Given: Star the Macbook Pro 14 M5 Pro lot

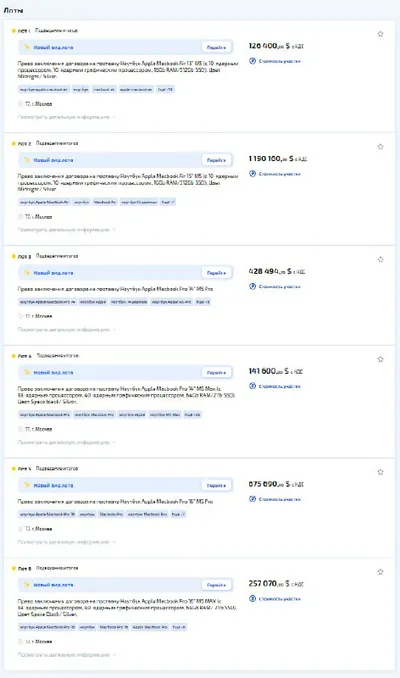Looking at the screenshot, I should click(380, 259).
